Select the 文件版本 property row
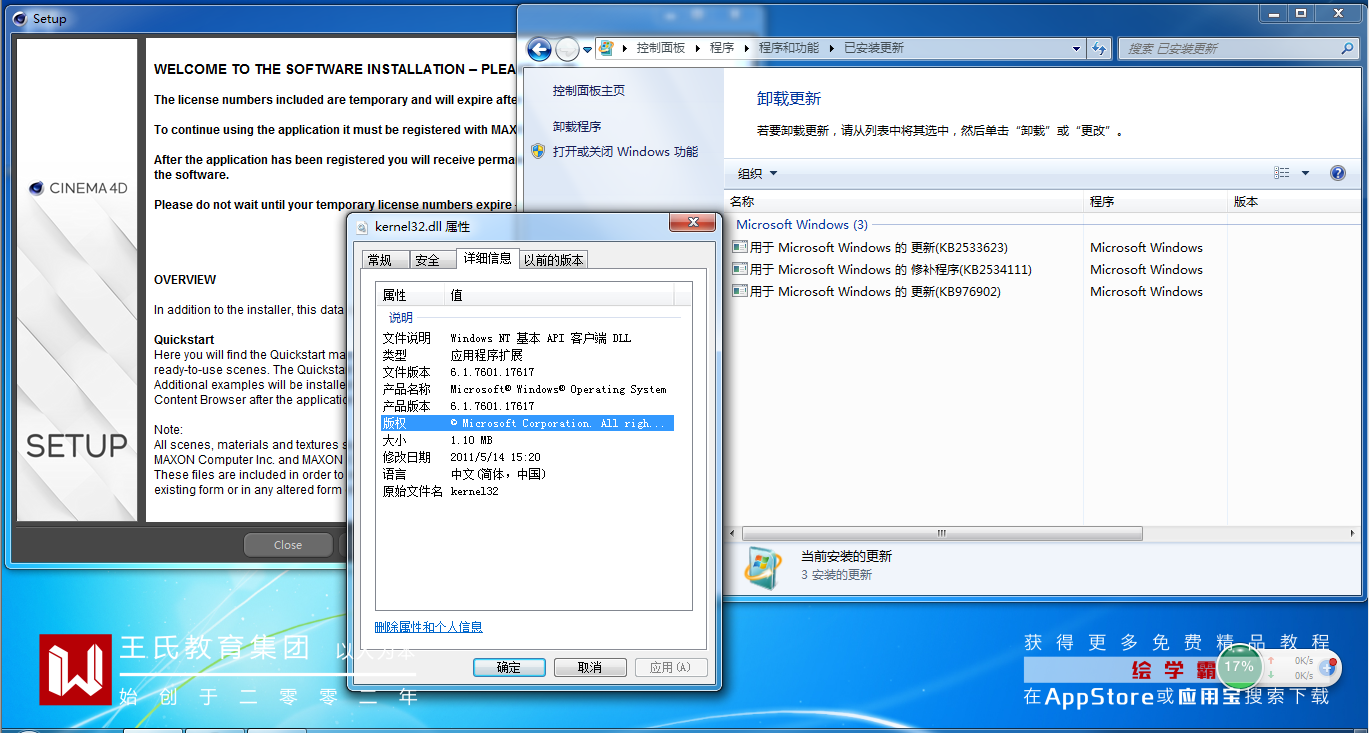This screenshot has width=1369, height=733. (x=527, y=372)
